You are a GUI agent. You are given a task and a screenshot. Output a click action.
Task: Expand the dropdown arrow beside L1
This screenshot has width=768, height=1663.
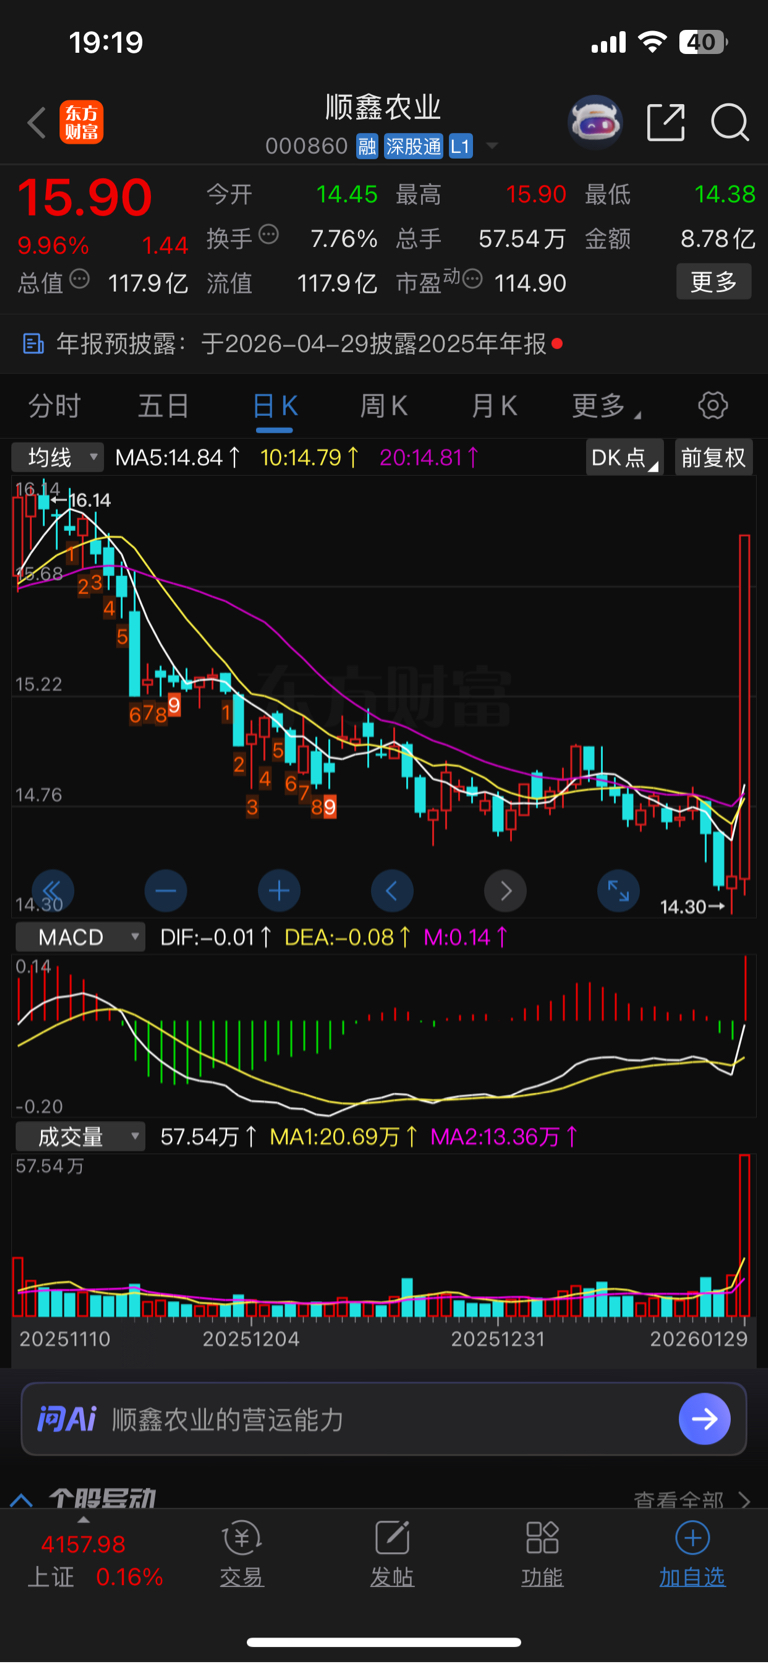pyautogui.click(x=492, y=146)
